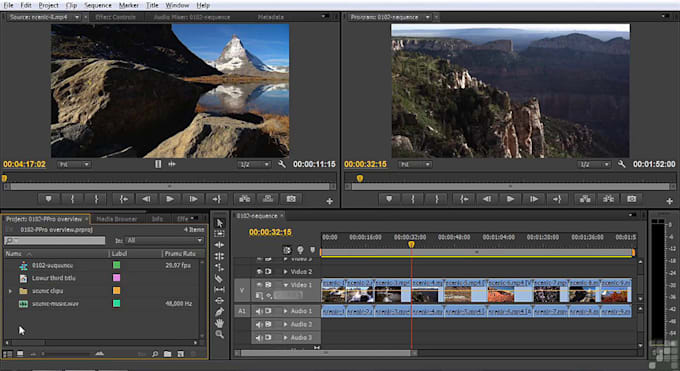The height and width of the screenshot is (371, 680).
Task: Select the Hand tool
Action: click(219, 323)
